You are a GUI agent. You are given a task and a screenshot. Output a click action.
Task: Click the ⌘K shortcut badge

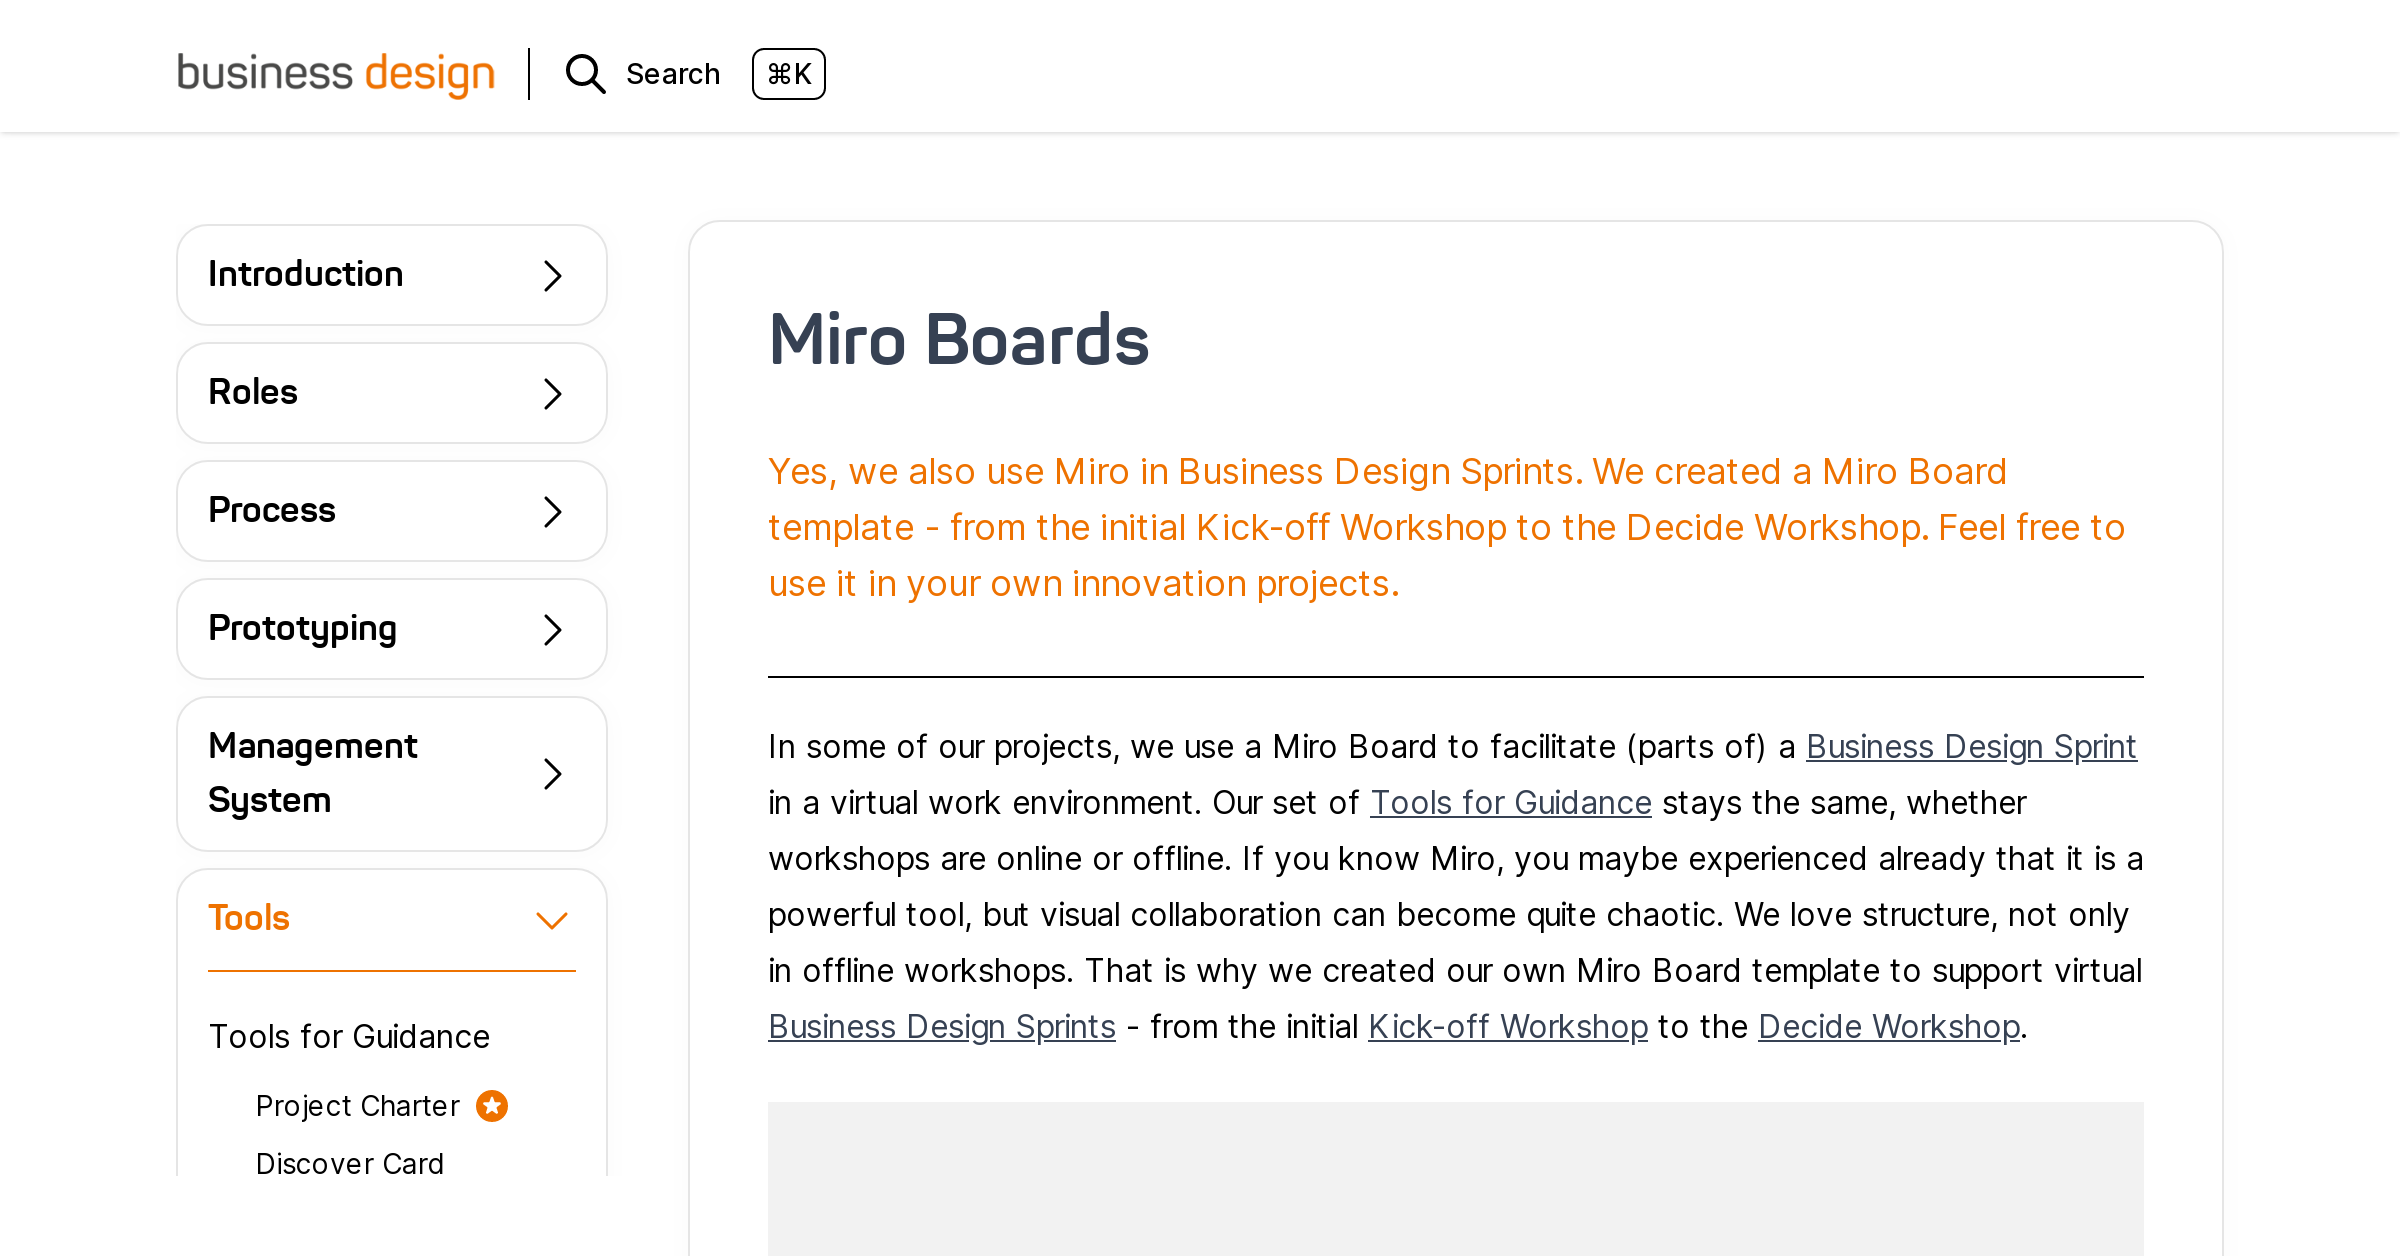coord(789,74)
